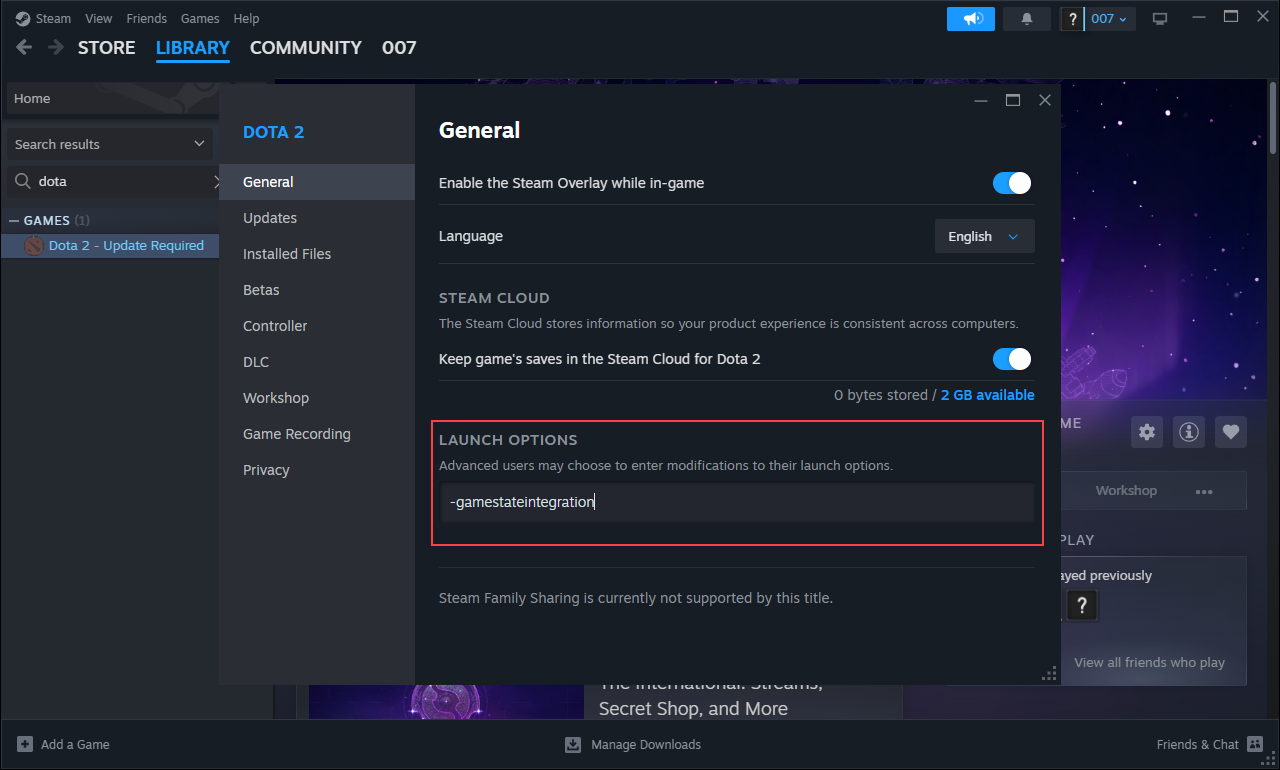Open the Friends menu
The width and height of the screenshot is (1280, 770).
[146, 19]
